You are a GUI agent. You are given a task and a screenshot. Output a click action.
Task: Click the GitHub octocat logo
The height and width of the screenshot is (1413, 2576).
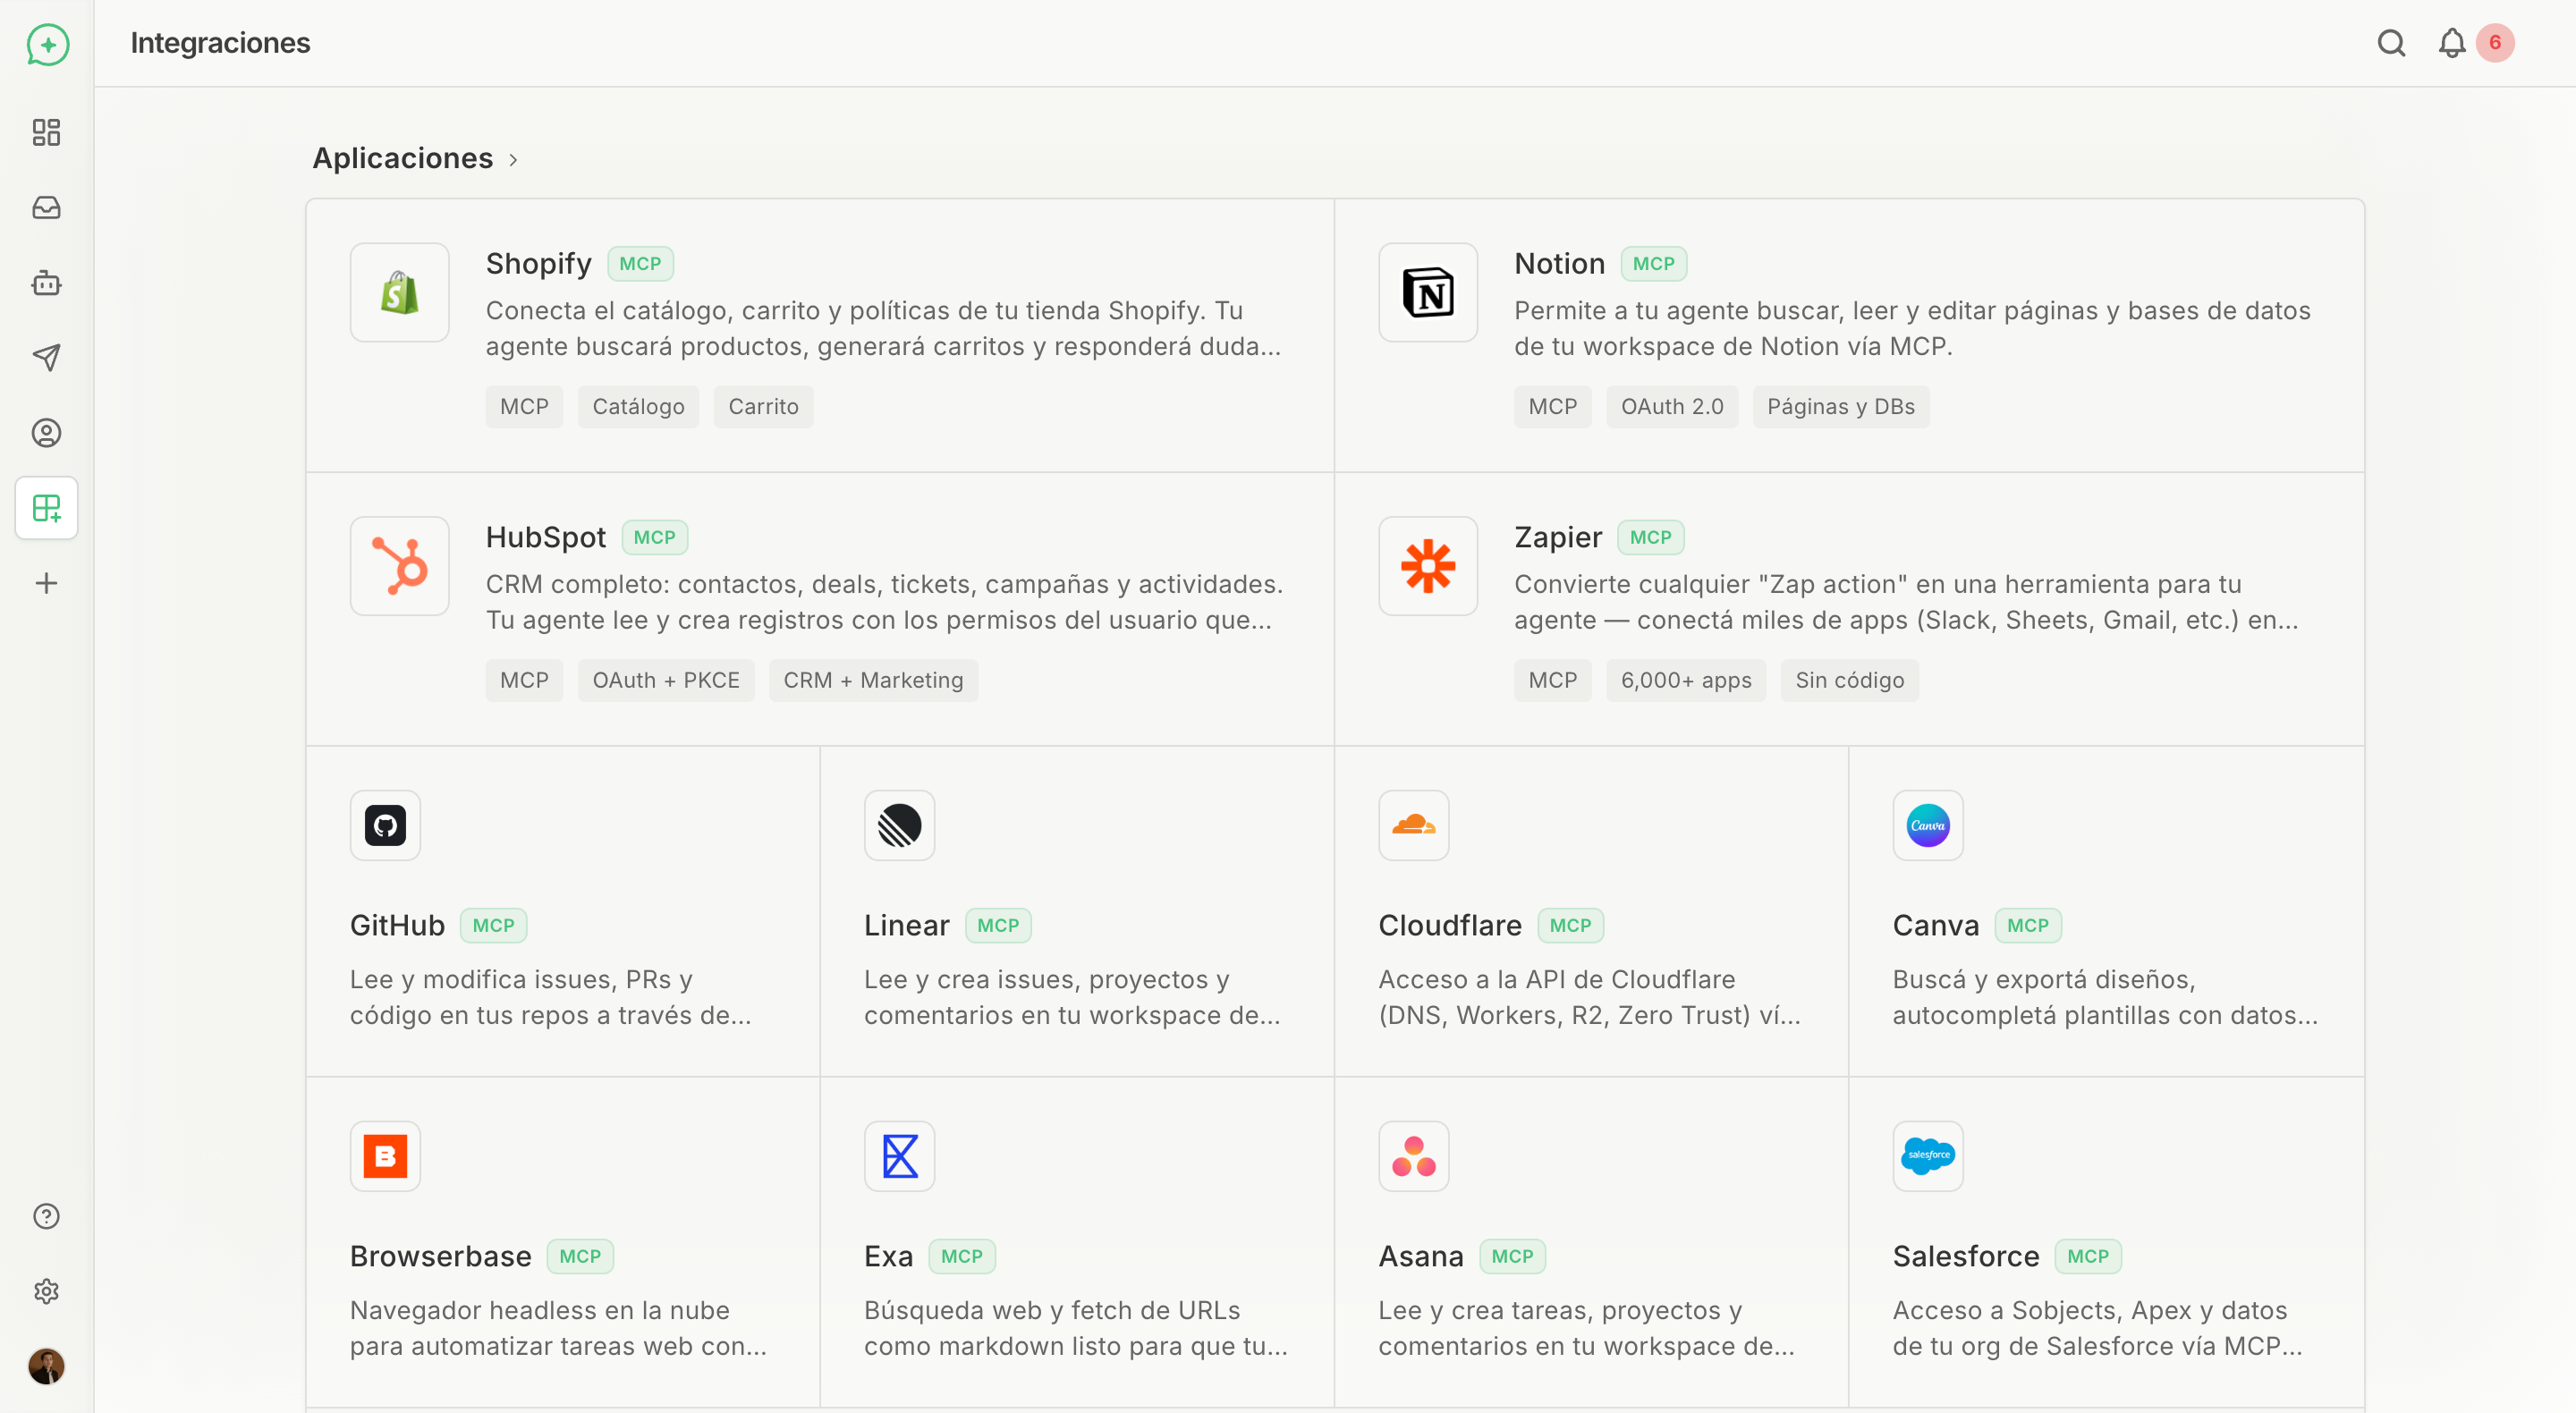385,825
